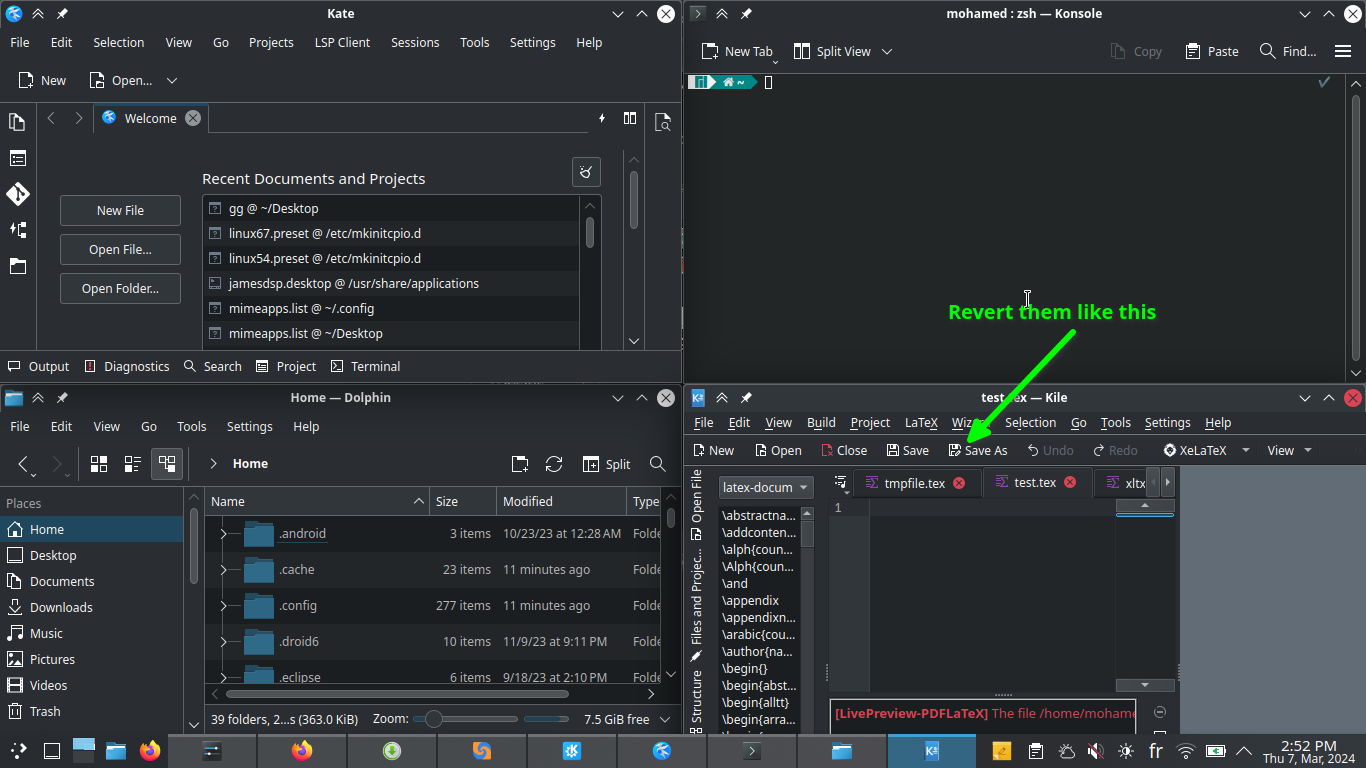Toggle Dolphin's Split view
The height and width of the screenshot is (768, 1366).
click(x=606, y=464)
